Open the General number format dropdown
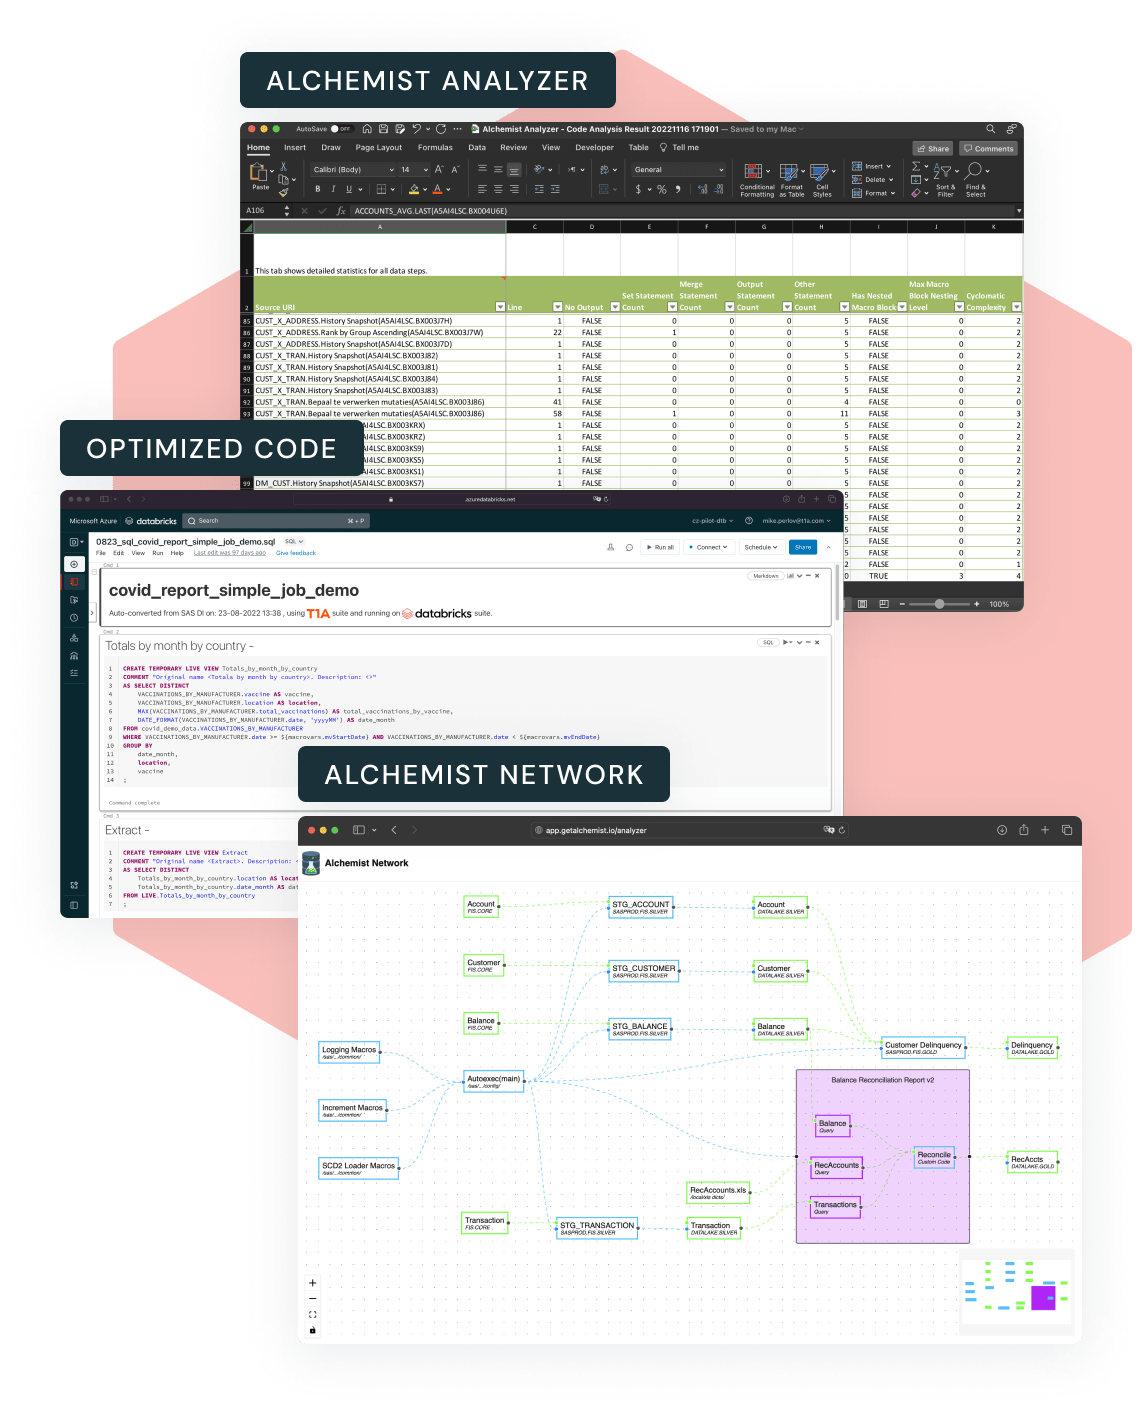The width and height of the screenshot is (1142, 1412). (678, 170)
